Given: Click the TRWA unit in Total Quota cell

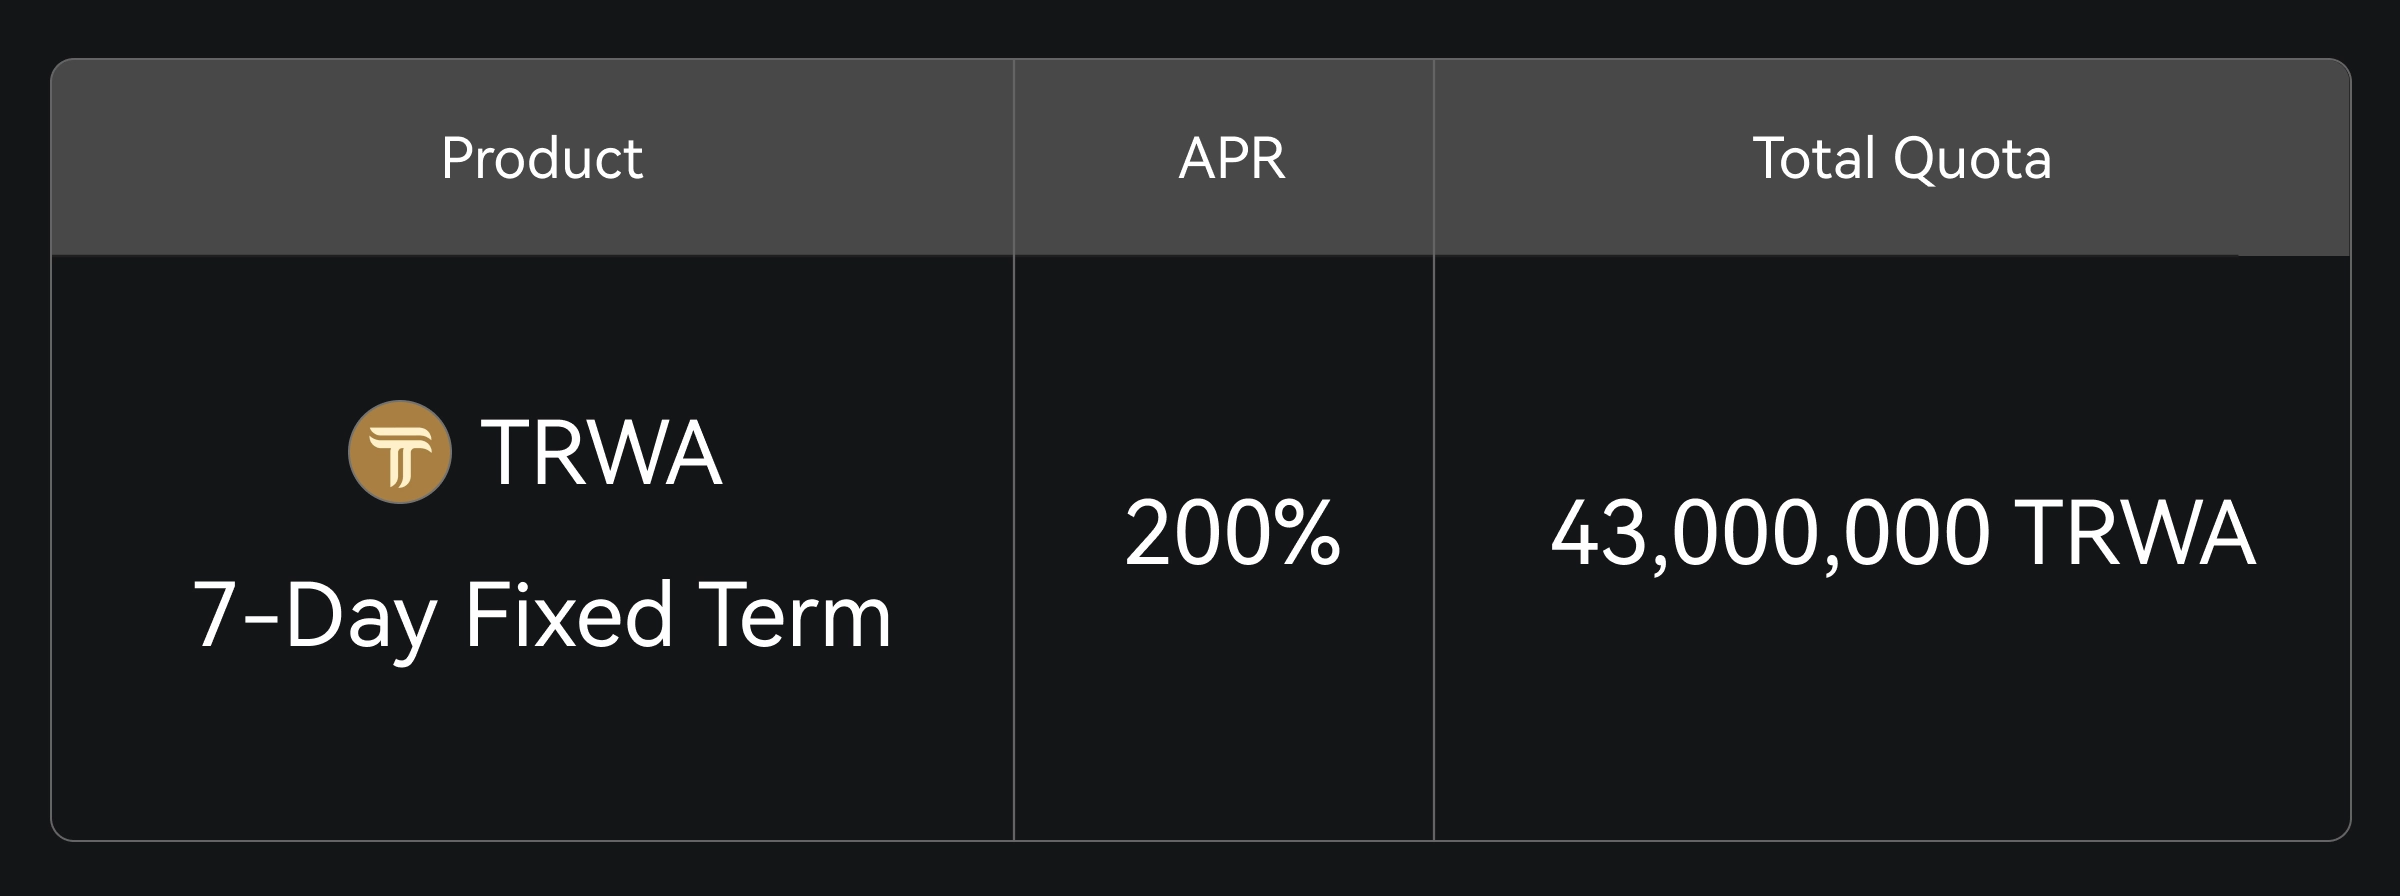Looking at the screenshot, I should tap(2134, 534).
